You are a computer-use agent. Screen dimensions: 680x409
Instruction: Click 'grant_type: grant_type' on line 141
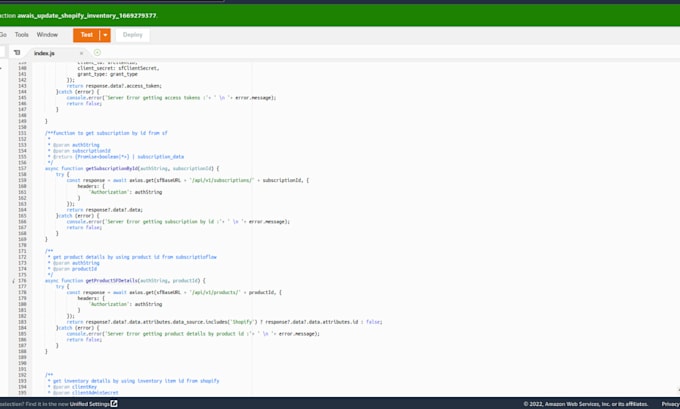[x=107, y=74]
